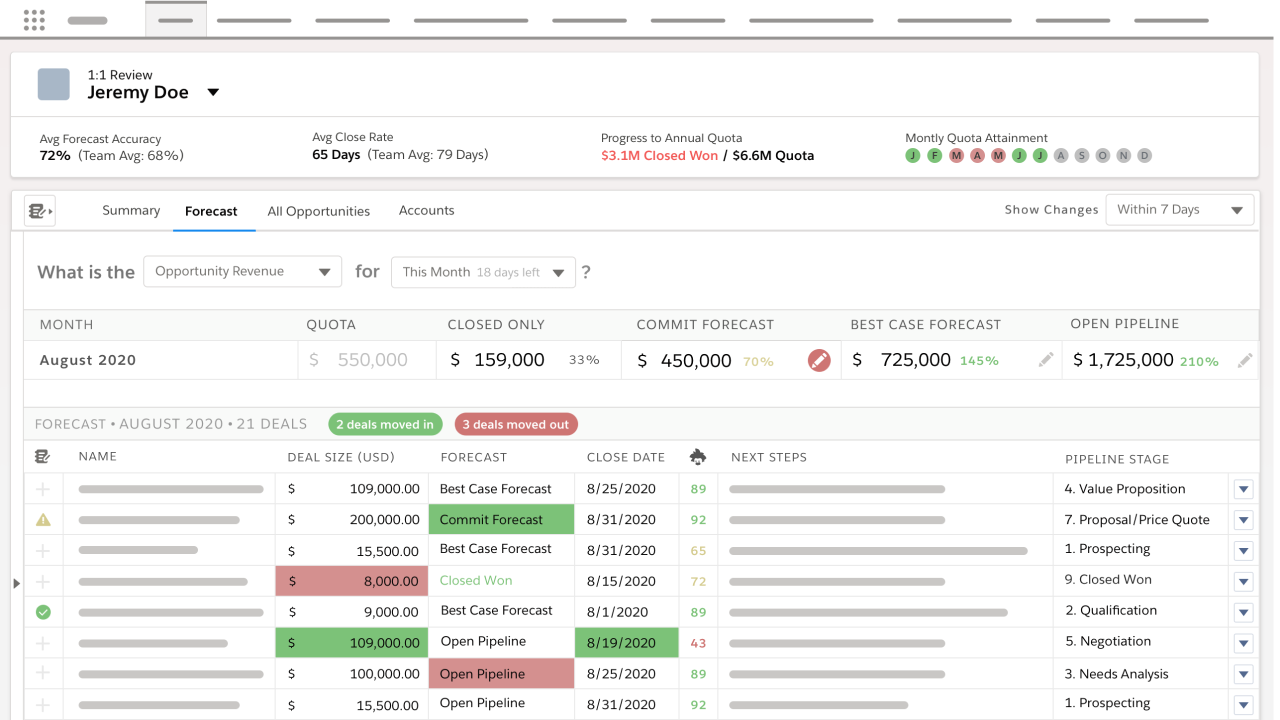Click the 3 deals moved out badge
Screen dimensions: 1280x720
click(x=516, y=424)
